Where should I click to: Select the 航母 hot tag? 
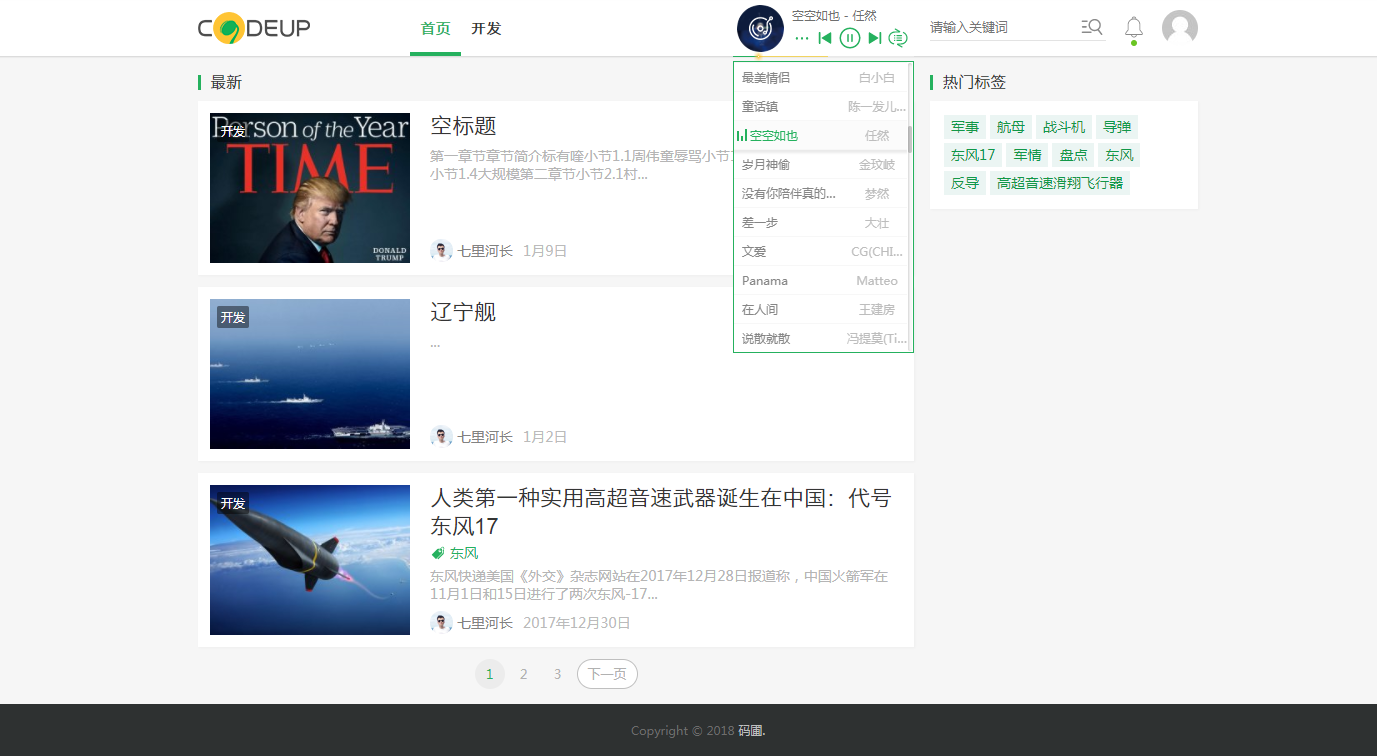(x=1011, y=127)
